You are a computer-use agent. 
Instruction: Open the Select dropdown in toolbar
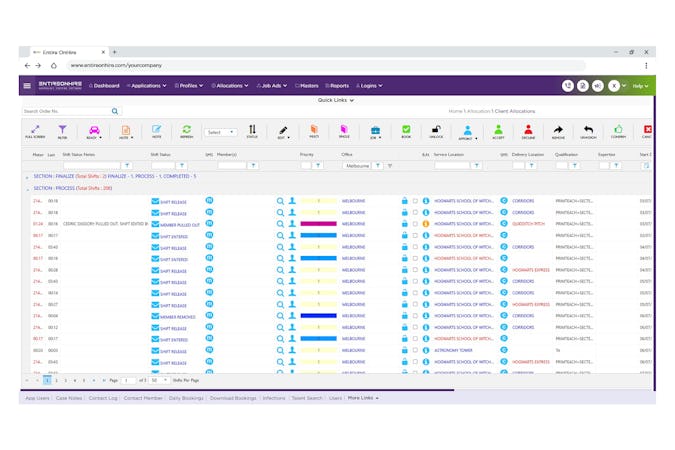click(x=220, y=132)
